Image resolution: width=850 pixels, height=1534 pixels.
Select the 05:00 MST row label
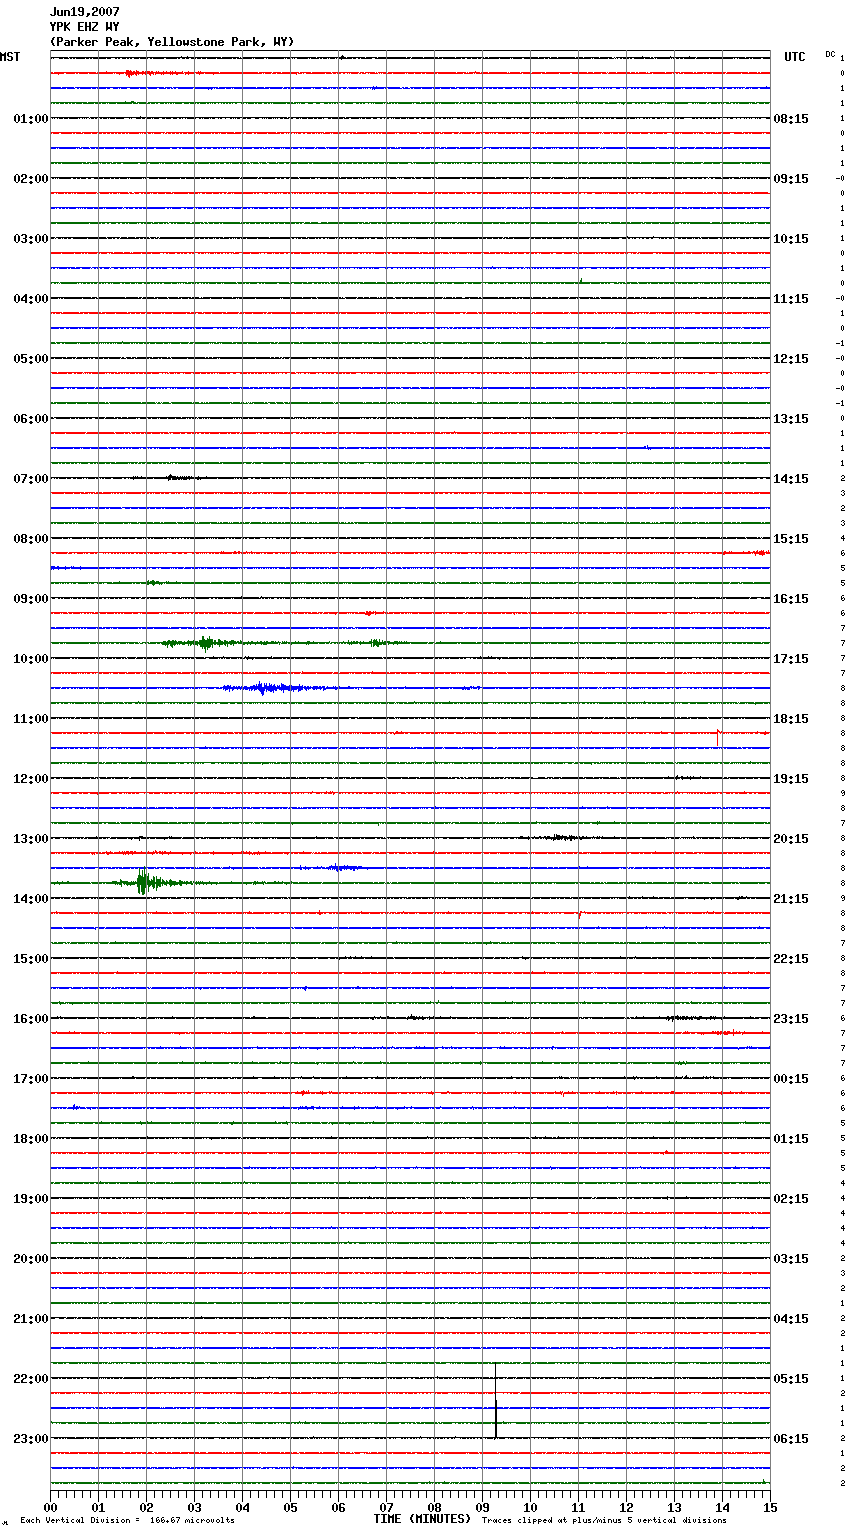click(31, 359)
